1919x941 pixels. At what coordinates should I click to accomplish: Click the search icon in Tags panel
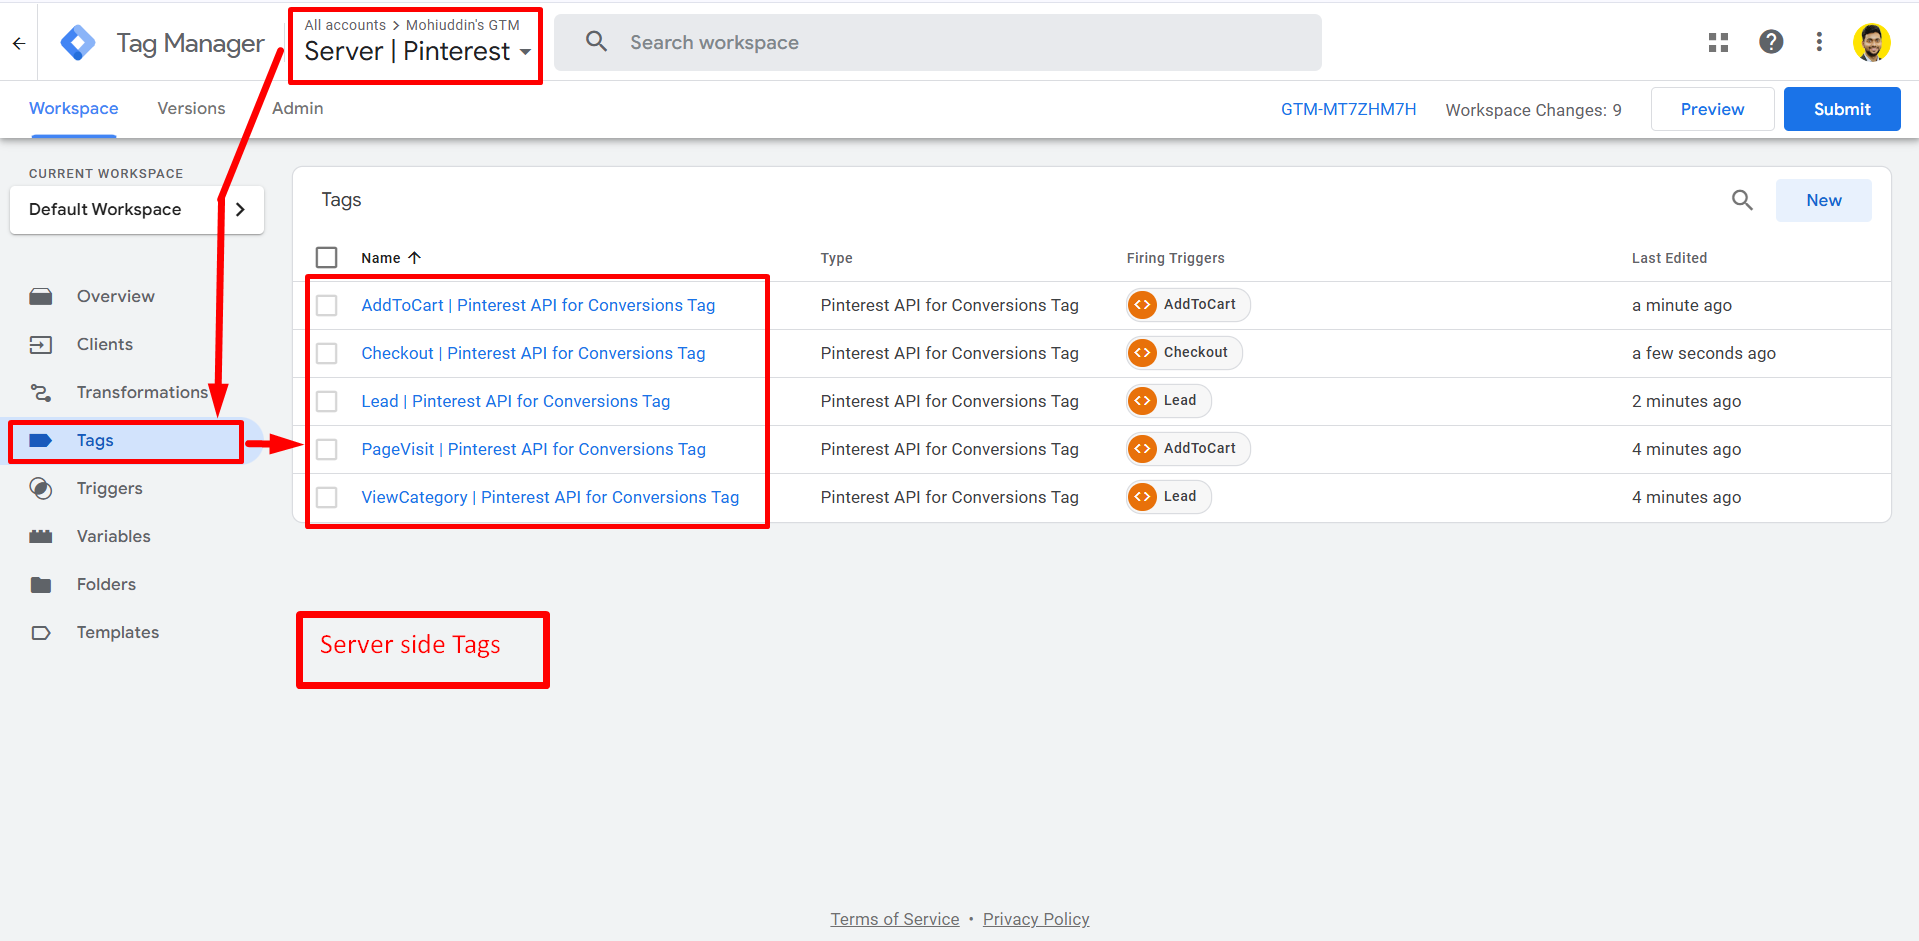tap(1742, 200)
